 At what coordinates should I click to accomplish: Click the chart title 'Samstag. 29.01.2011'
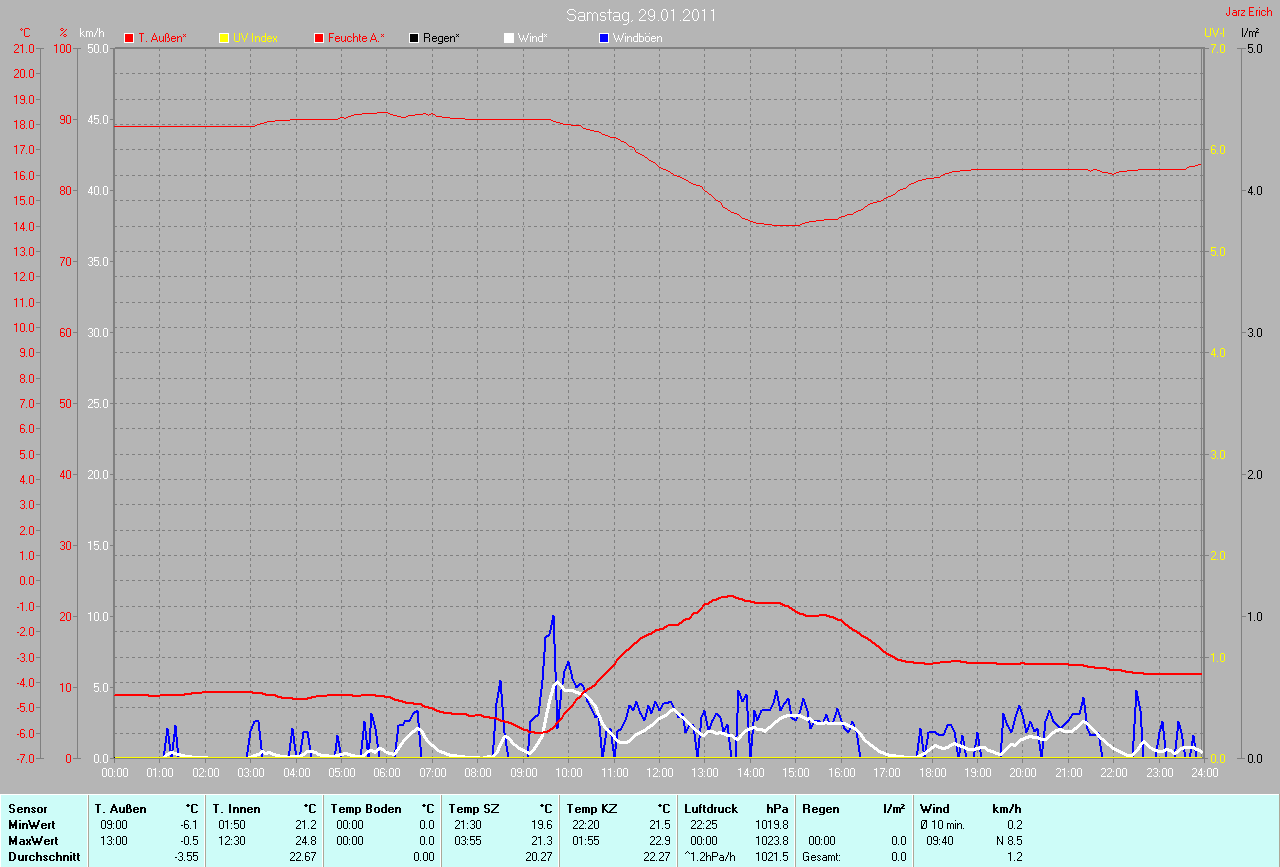point(641,15)
